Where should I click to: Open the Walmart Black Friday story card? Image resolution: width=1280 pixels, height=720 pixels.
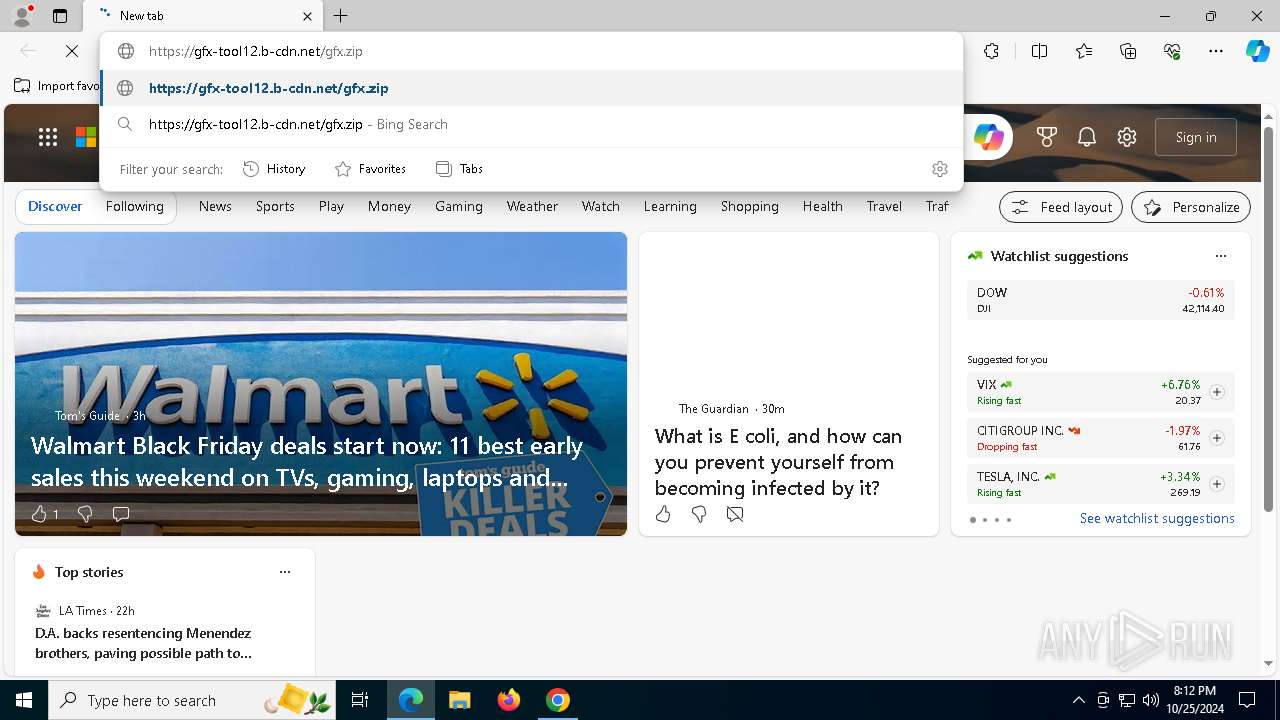(321, 384)
